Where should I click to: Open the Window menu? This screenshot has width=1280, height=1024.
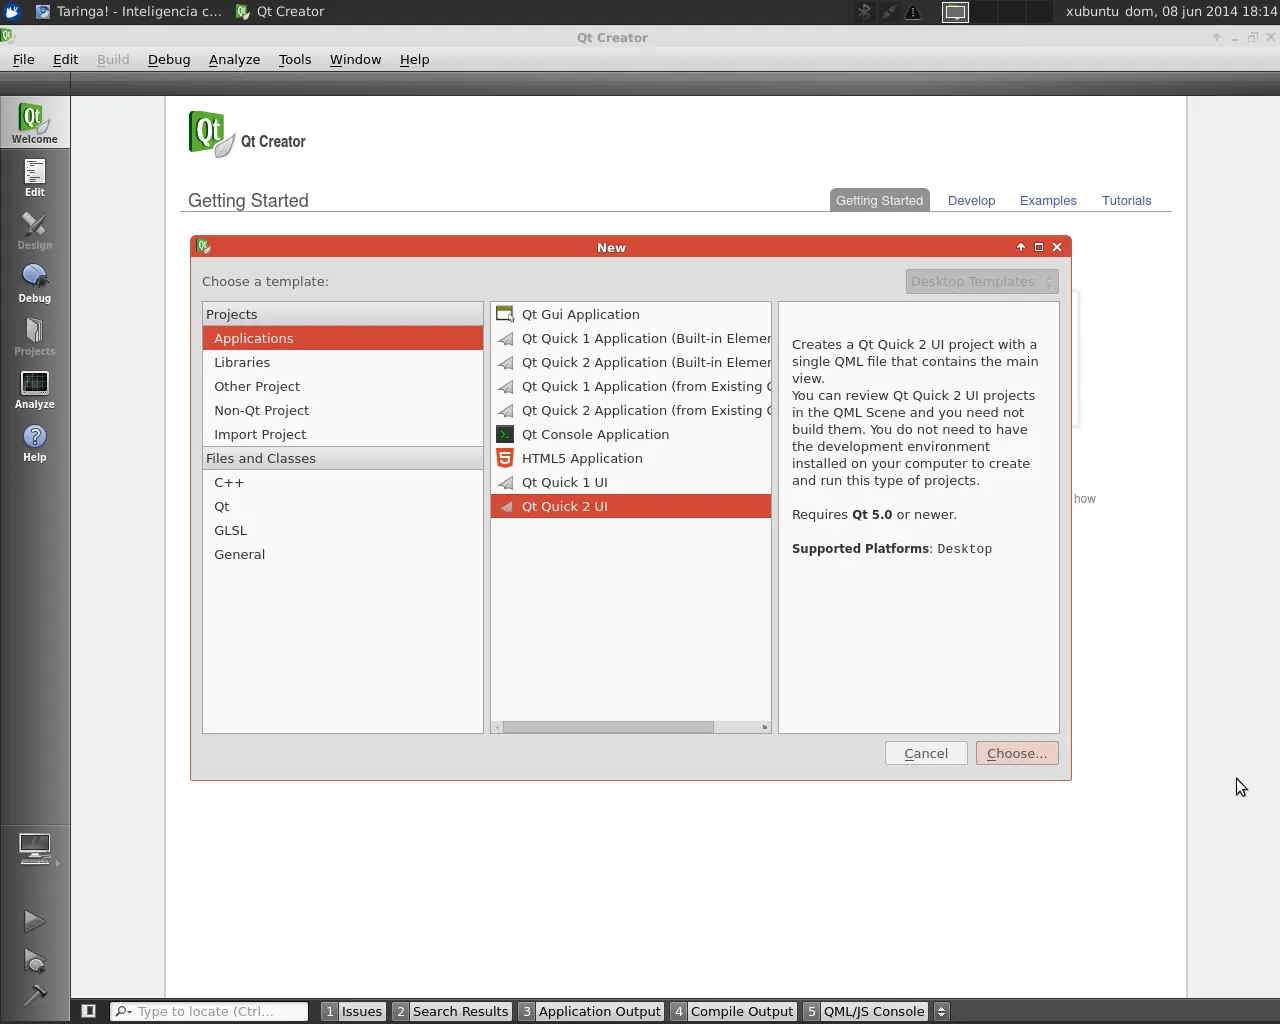coord(355,59)
